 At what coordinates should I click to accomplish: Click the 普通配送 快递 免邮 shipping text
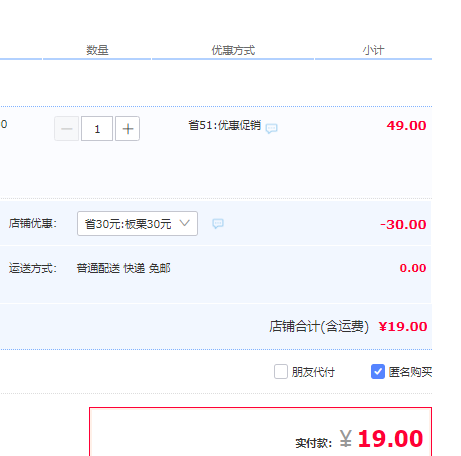(123, 268)
